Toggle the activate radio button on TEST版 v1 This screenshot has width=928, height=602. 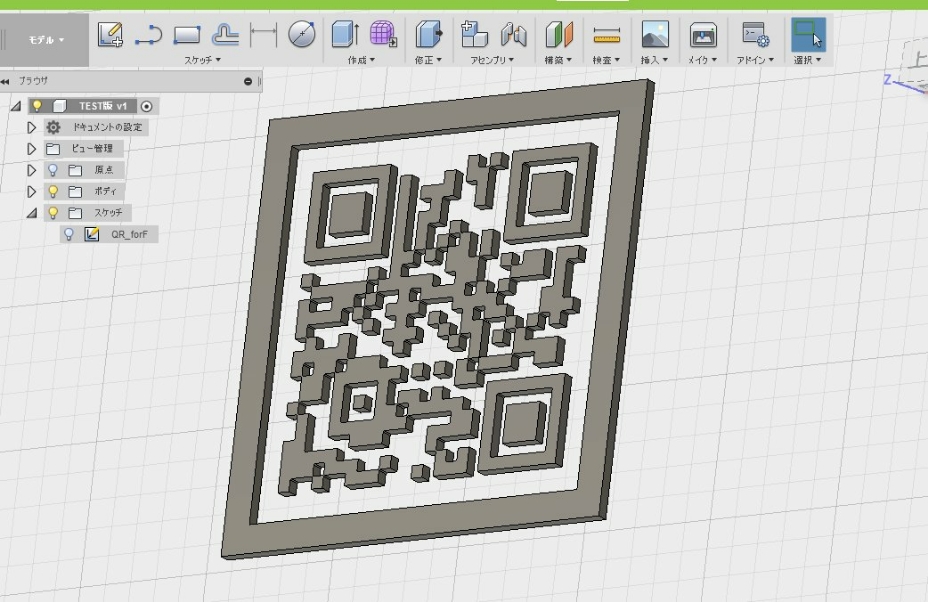click(146, 107)
